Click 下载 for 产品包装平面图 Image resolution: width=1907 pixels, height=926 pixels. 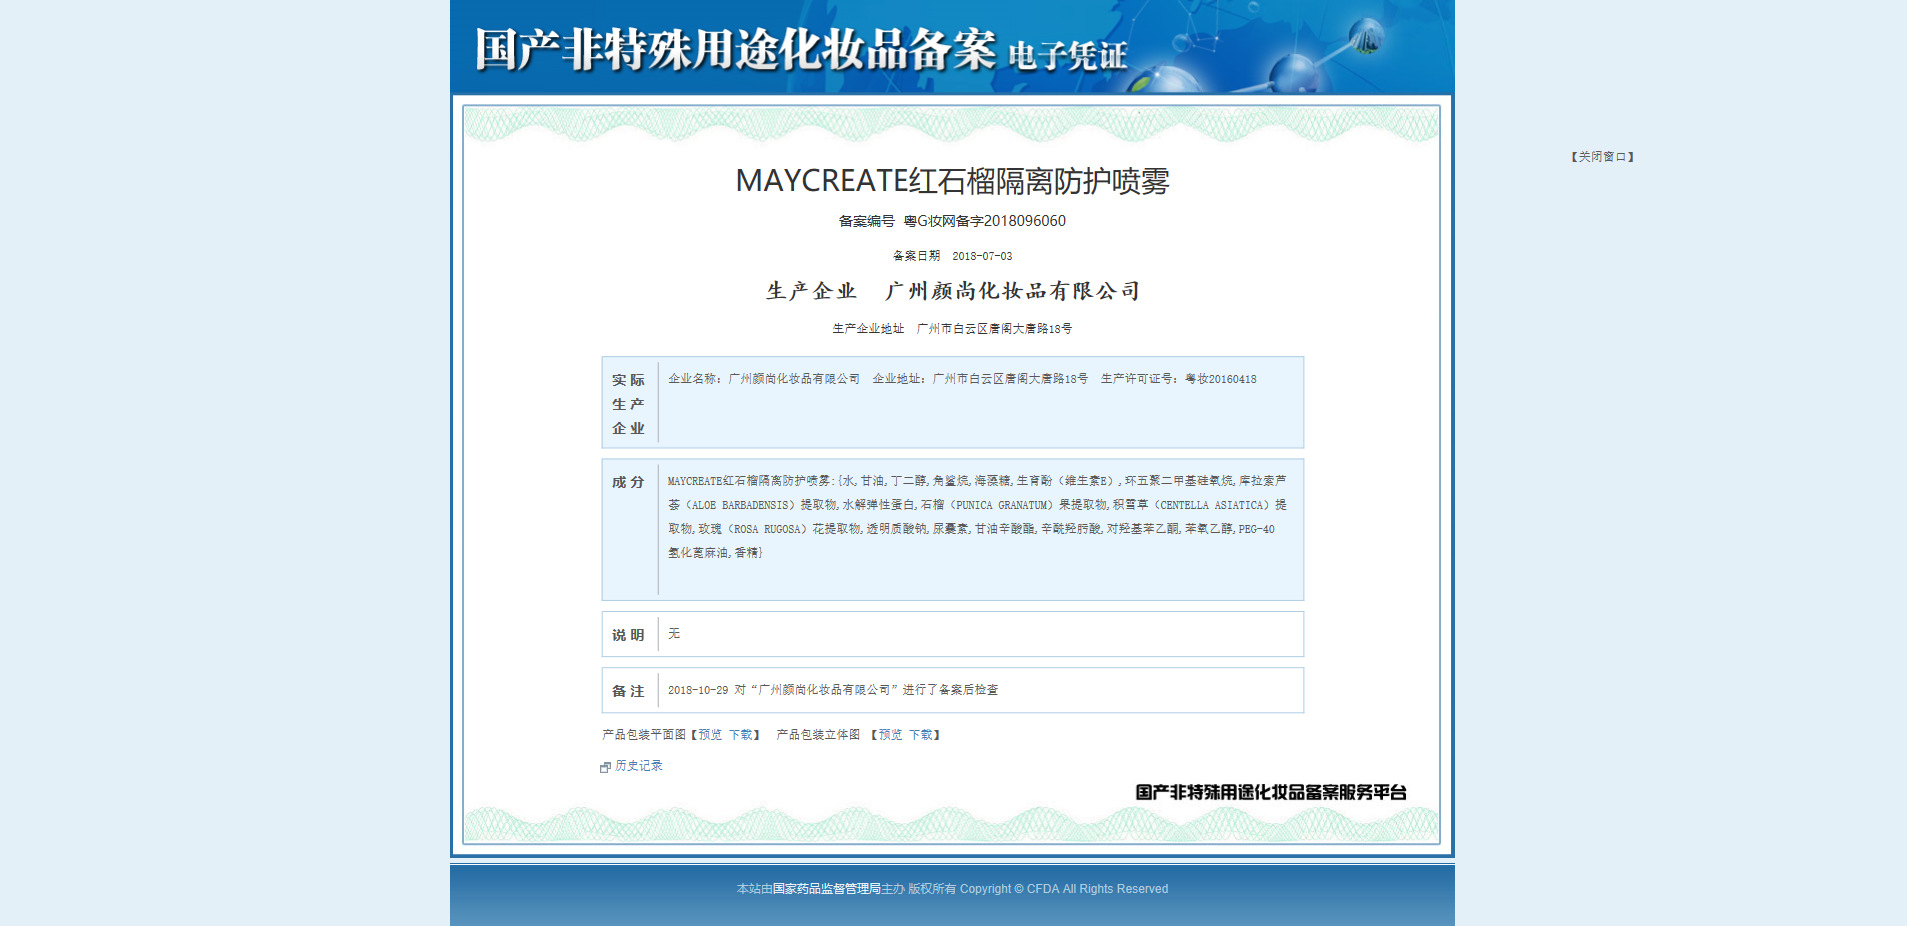[x=741, y=735]
